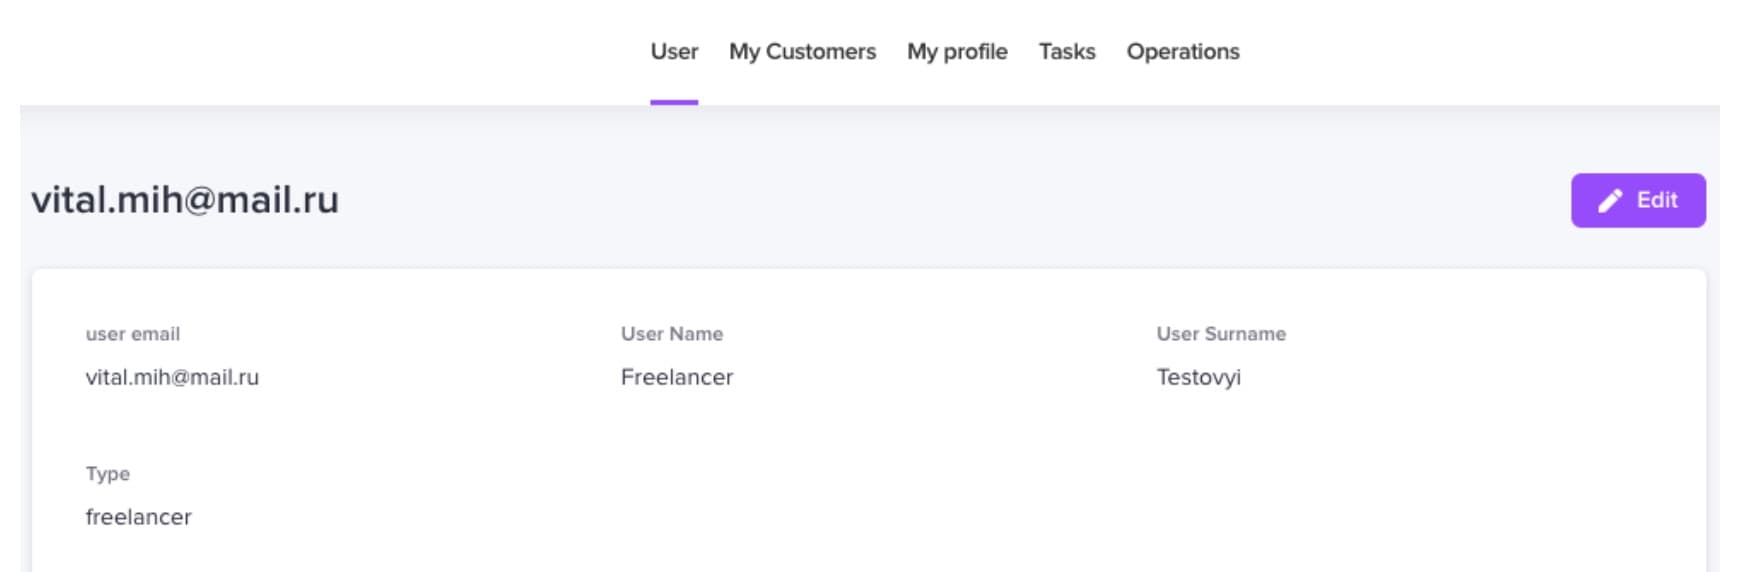Select the vital.mih@mail.ru value in details card
The height and width of the screenshot is (572, 1748).
pos(172,377)
